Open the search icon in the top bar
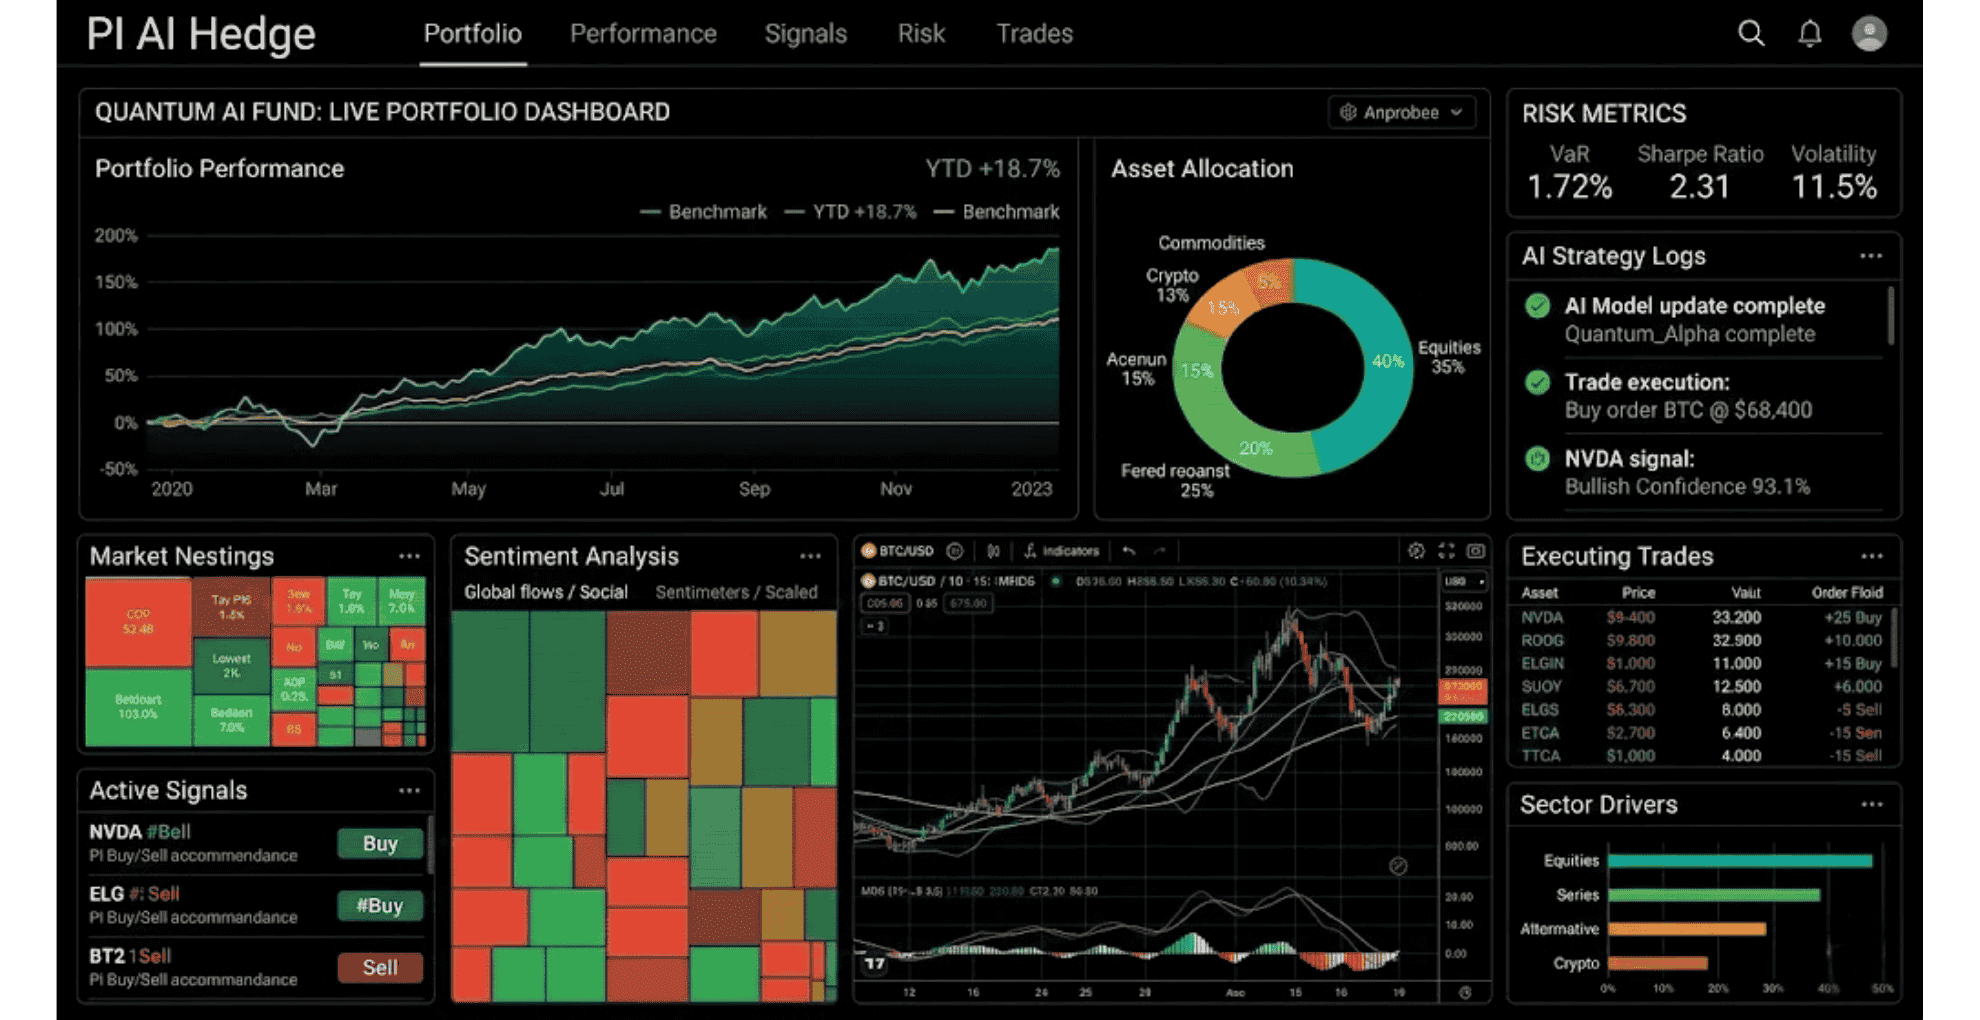The height and width of the screenshot is (1020, 1980). point(1751,33)
